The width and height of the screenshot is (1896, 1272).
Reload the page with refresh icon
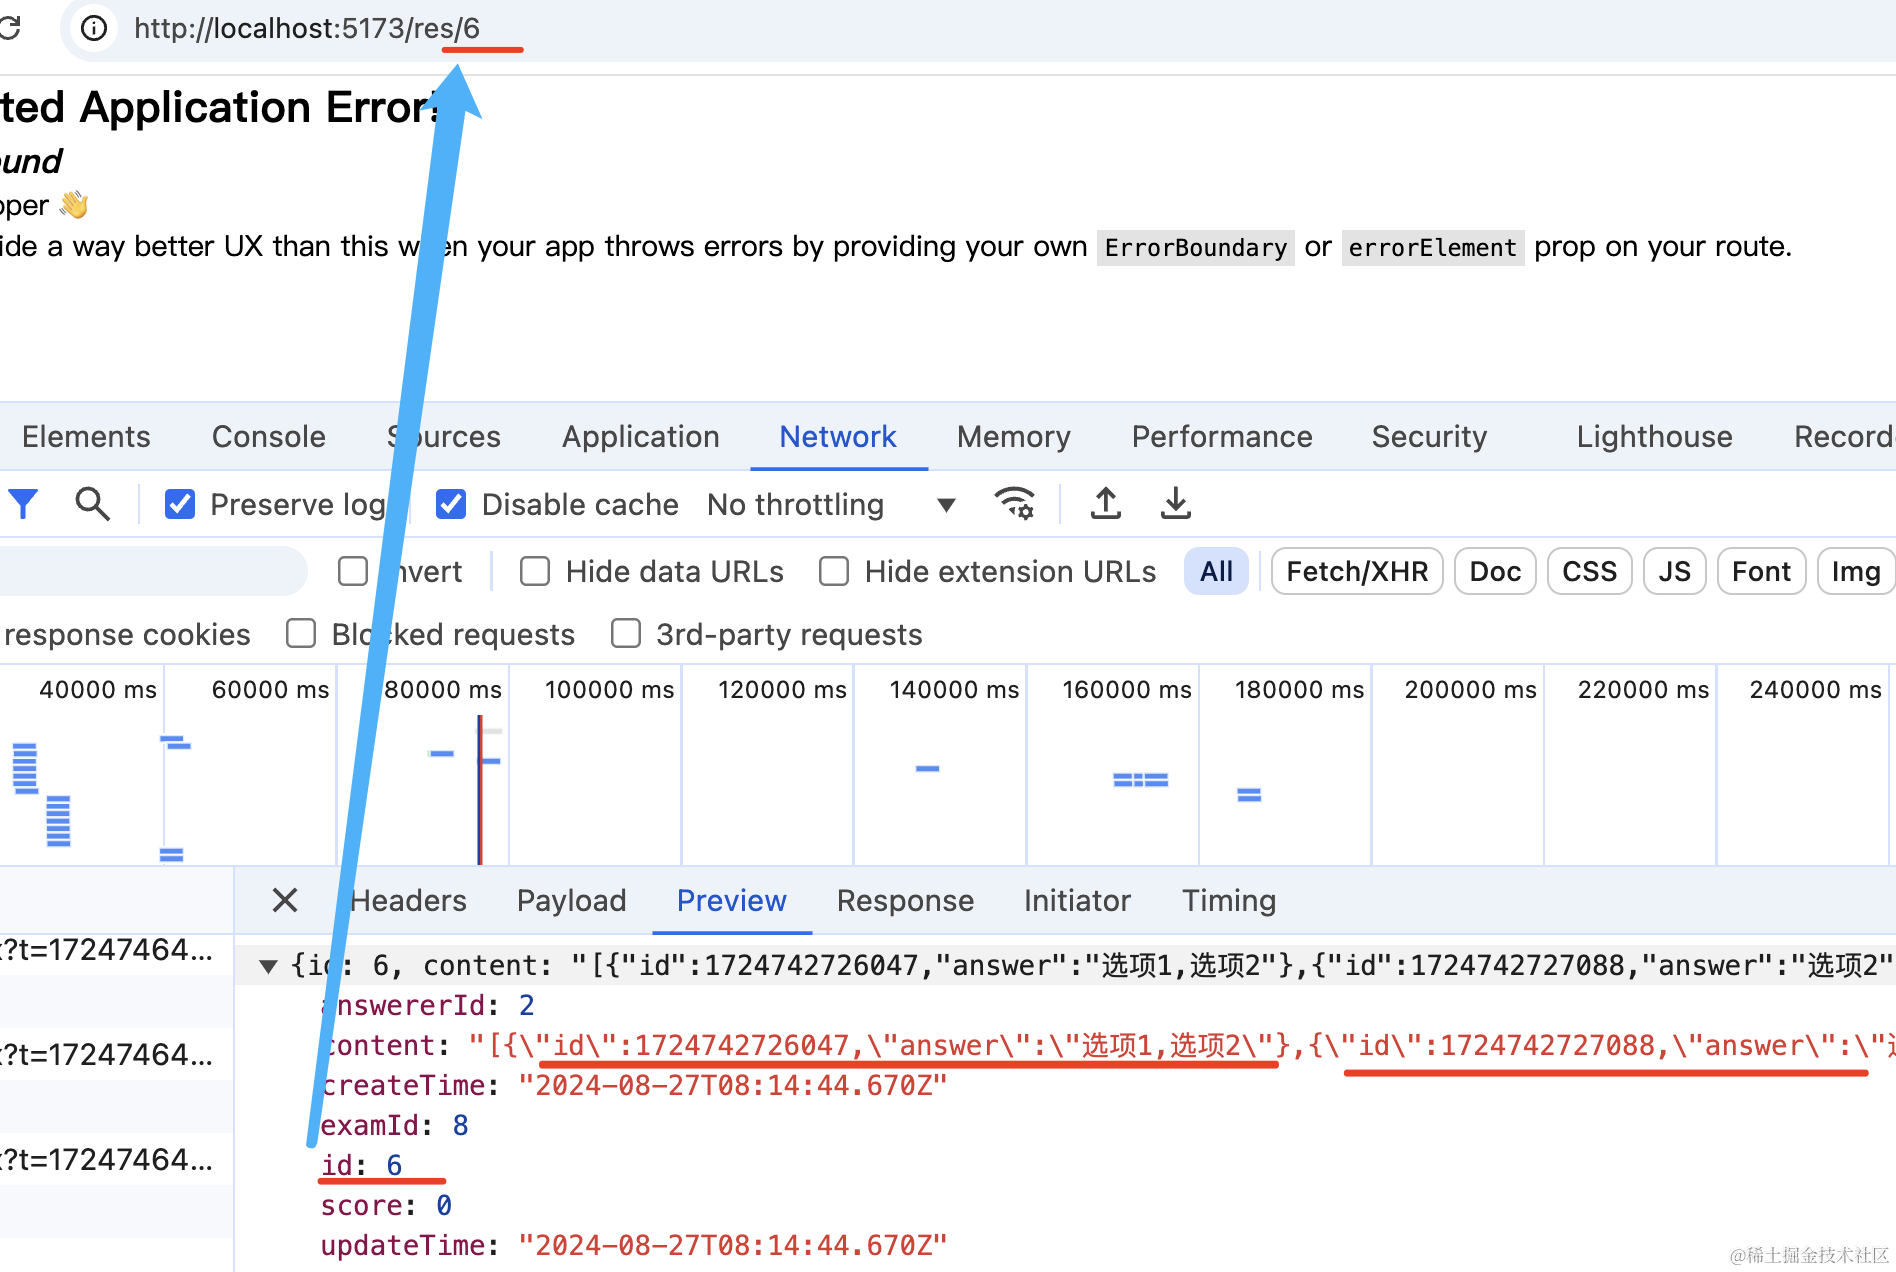pyautogui.click(x=10, y=28)
